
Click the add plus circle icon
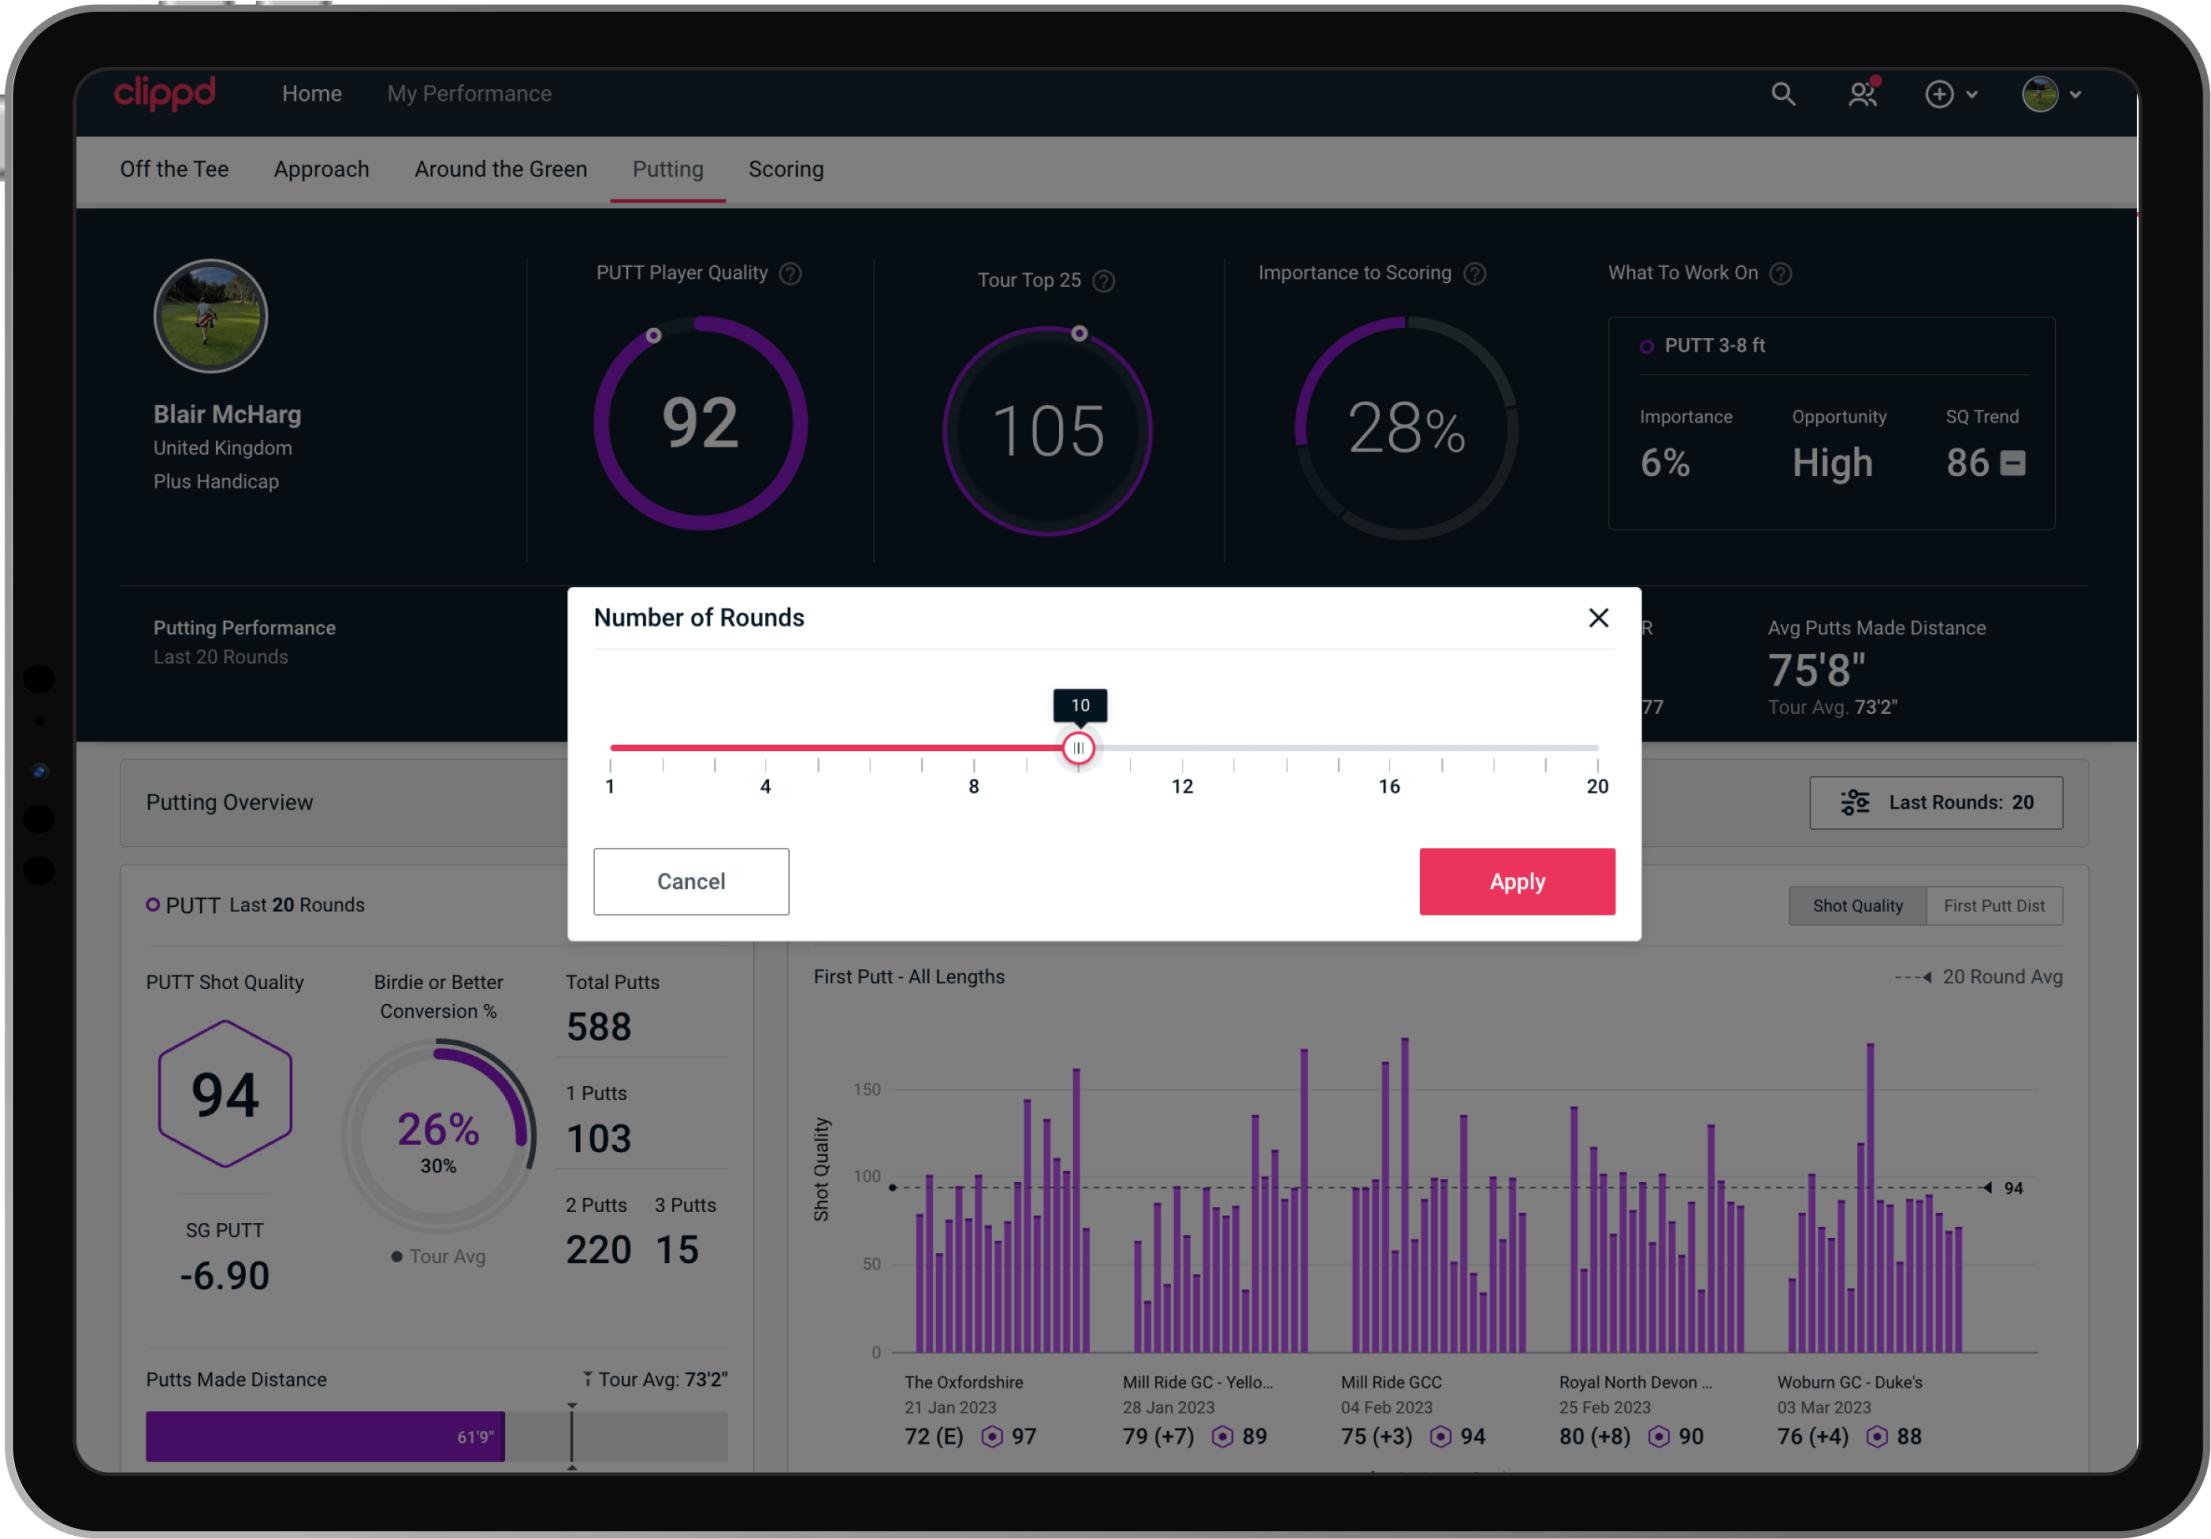coord(1939,94)
